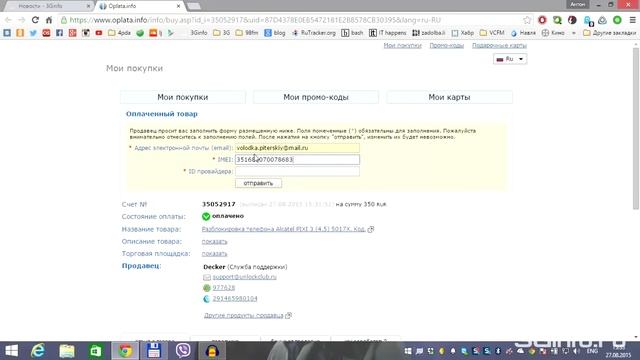Open the Alcatel PIXI 3 unlock product link
The image size is (640, 360).
coord(283,229)
